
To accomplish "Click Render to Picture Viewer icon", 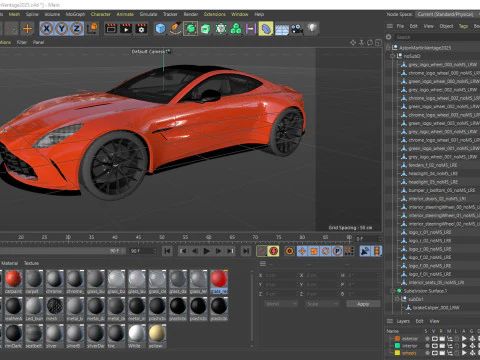I will 126,29.
